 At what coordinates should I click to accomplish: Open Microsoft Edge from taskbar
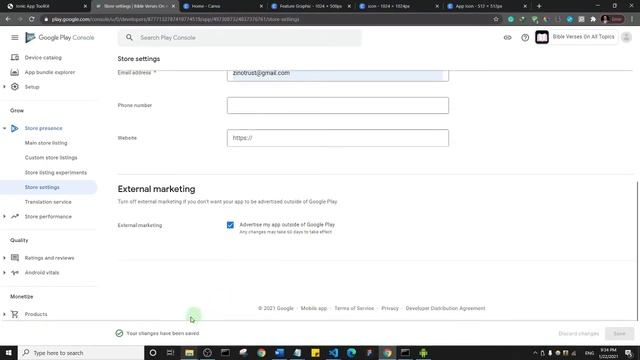[351, 353]
